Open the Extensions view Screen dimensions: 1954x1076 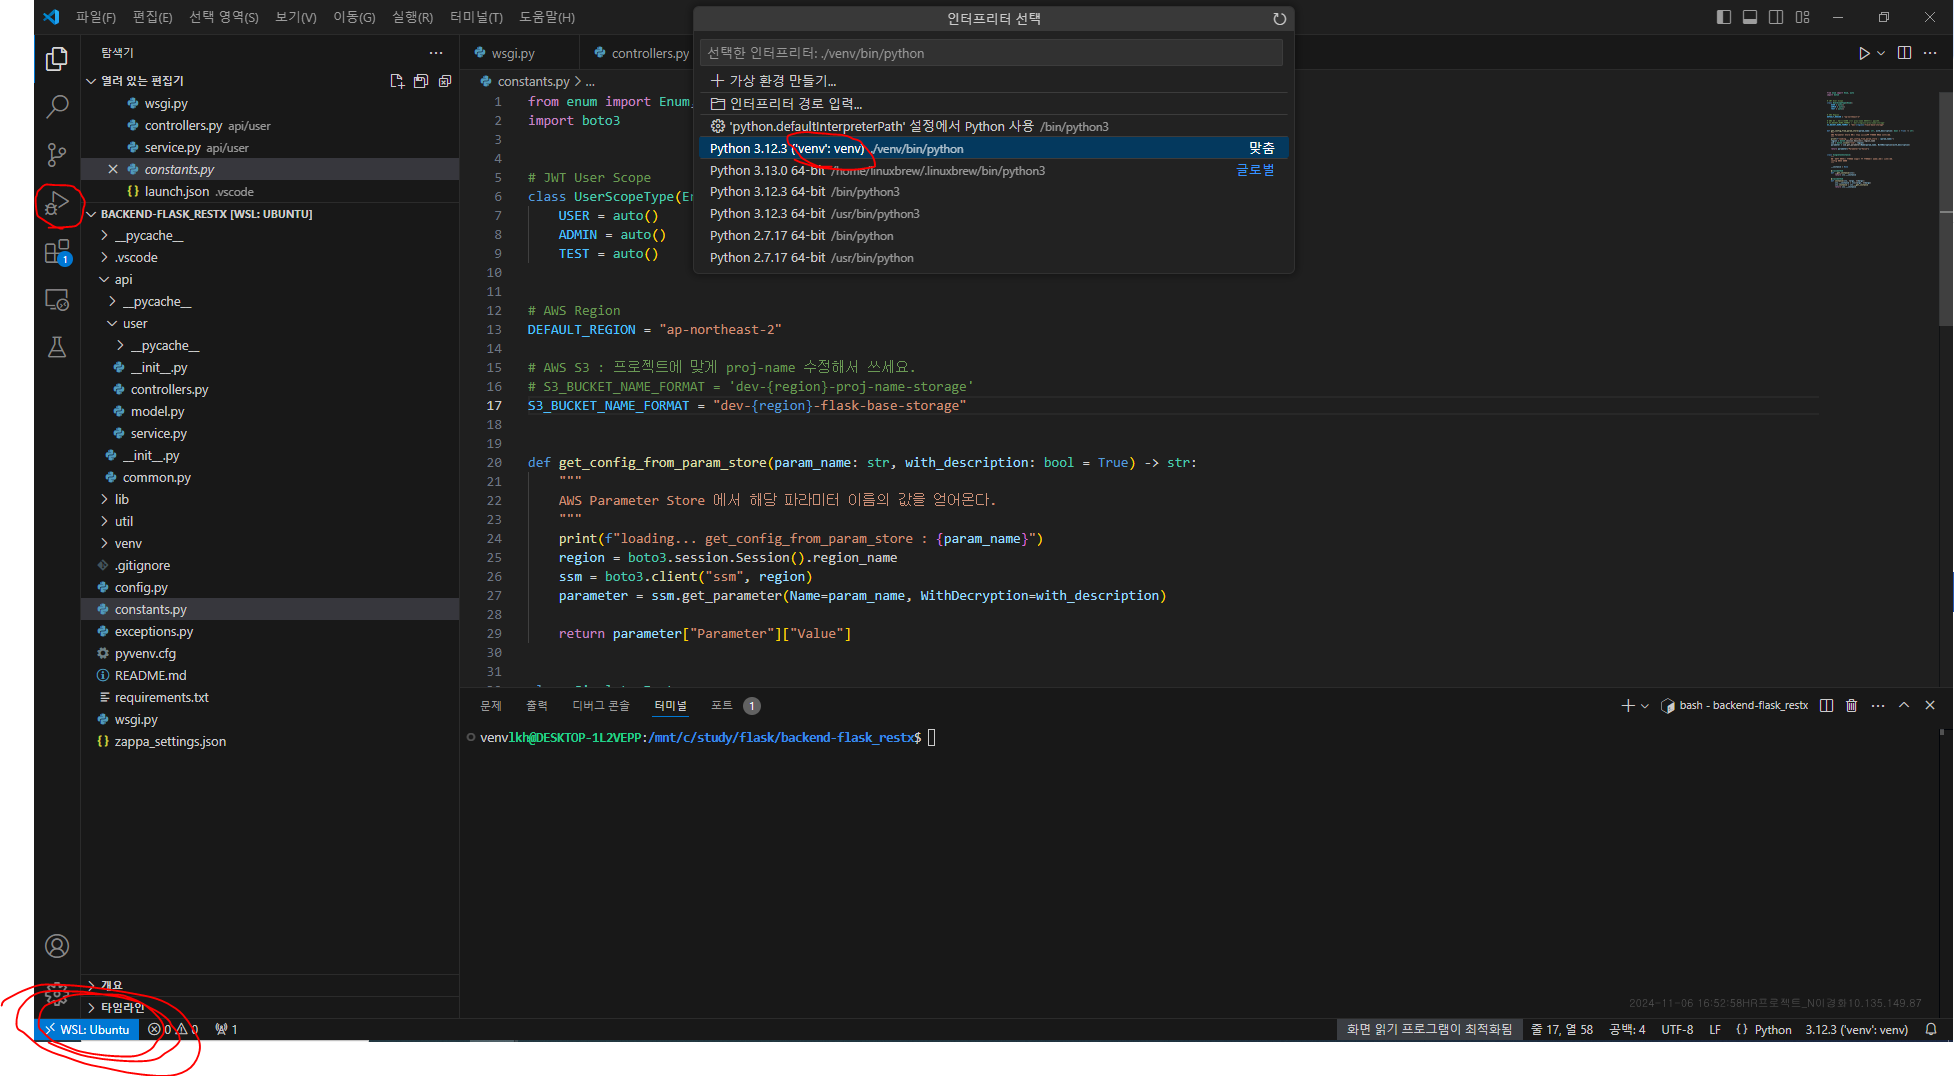[57, 252]
